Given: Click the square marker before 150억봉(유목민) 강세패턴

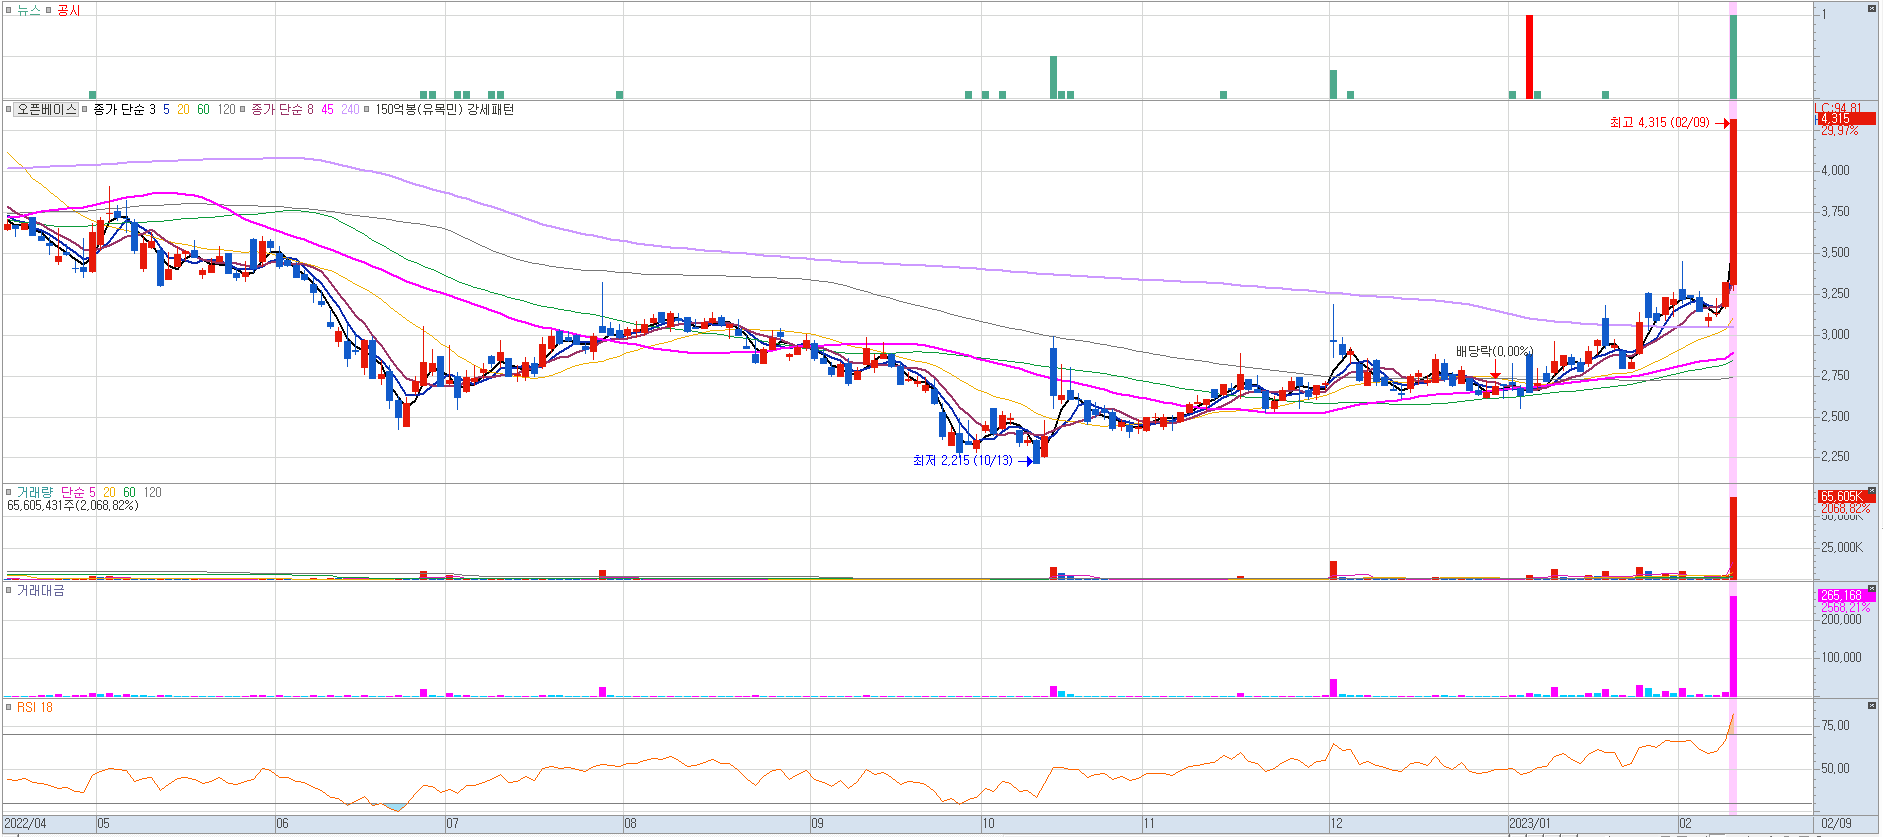Looking at the screenshot, I should [x=367, y=109].
